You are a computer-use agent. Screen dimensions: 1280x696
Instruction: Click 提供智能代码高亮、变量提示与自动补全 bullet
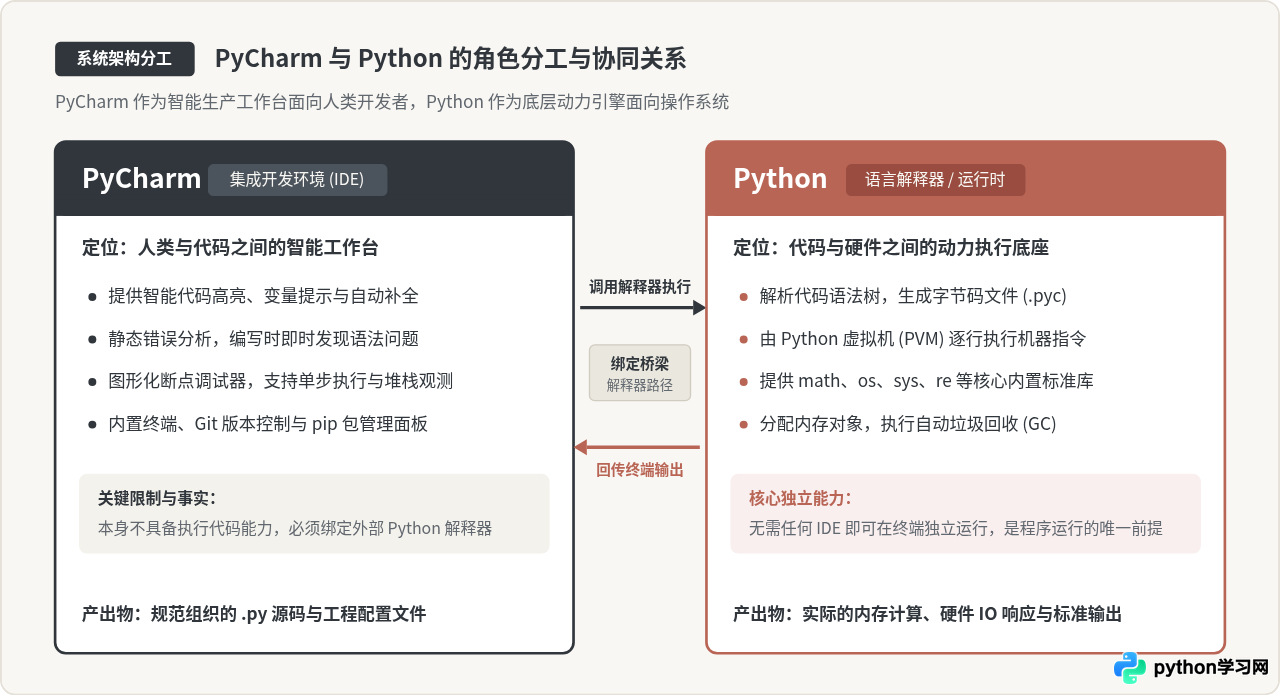(x=264, y=296)
